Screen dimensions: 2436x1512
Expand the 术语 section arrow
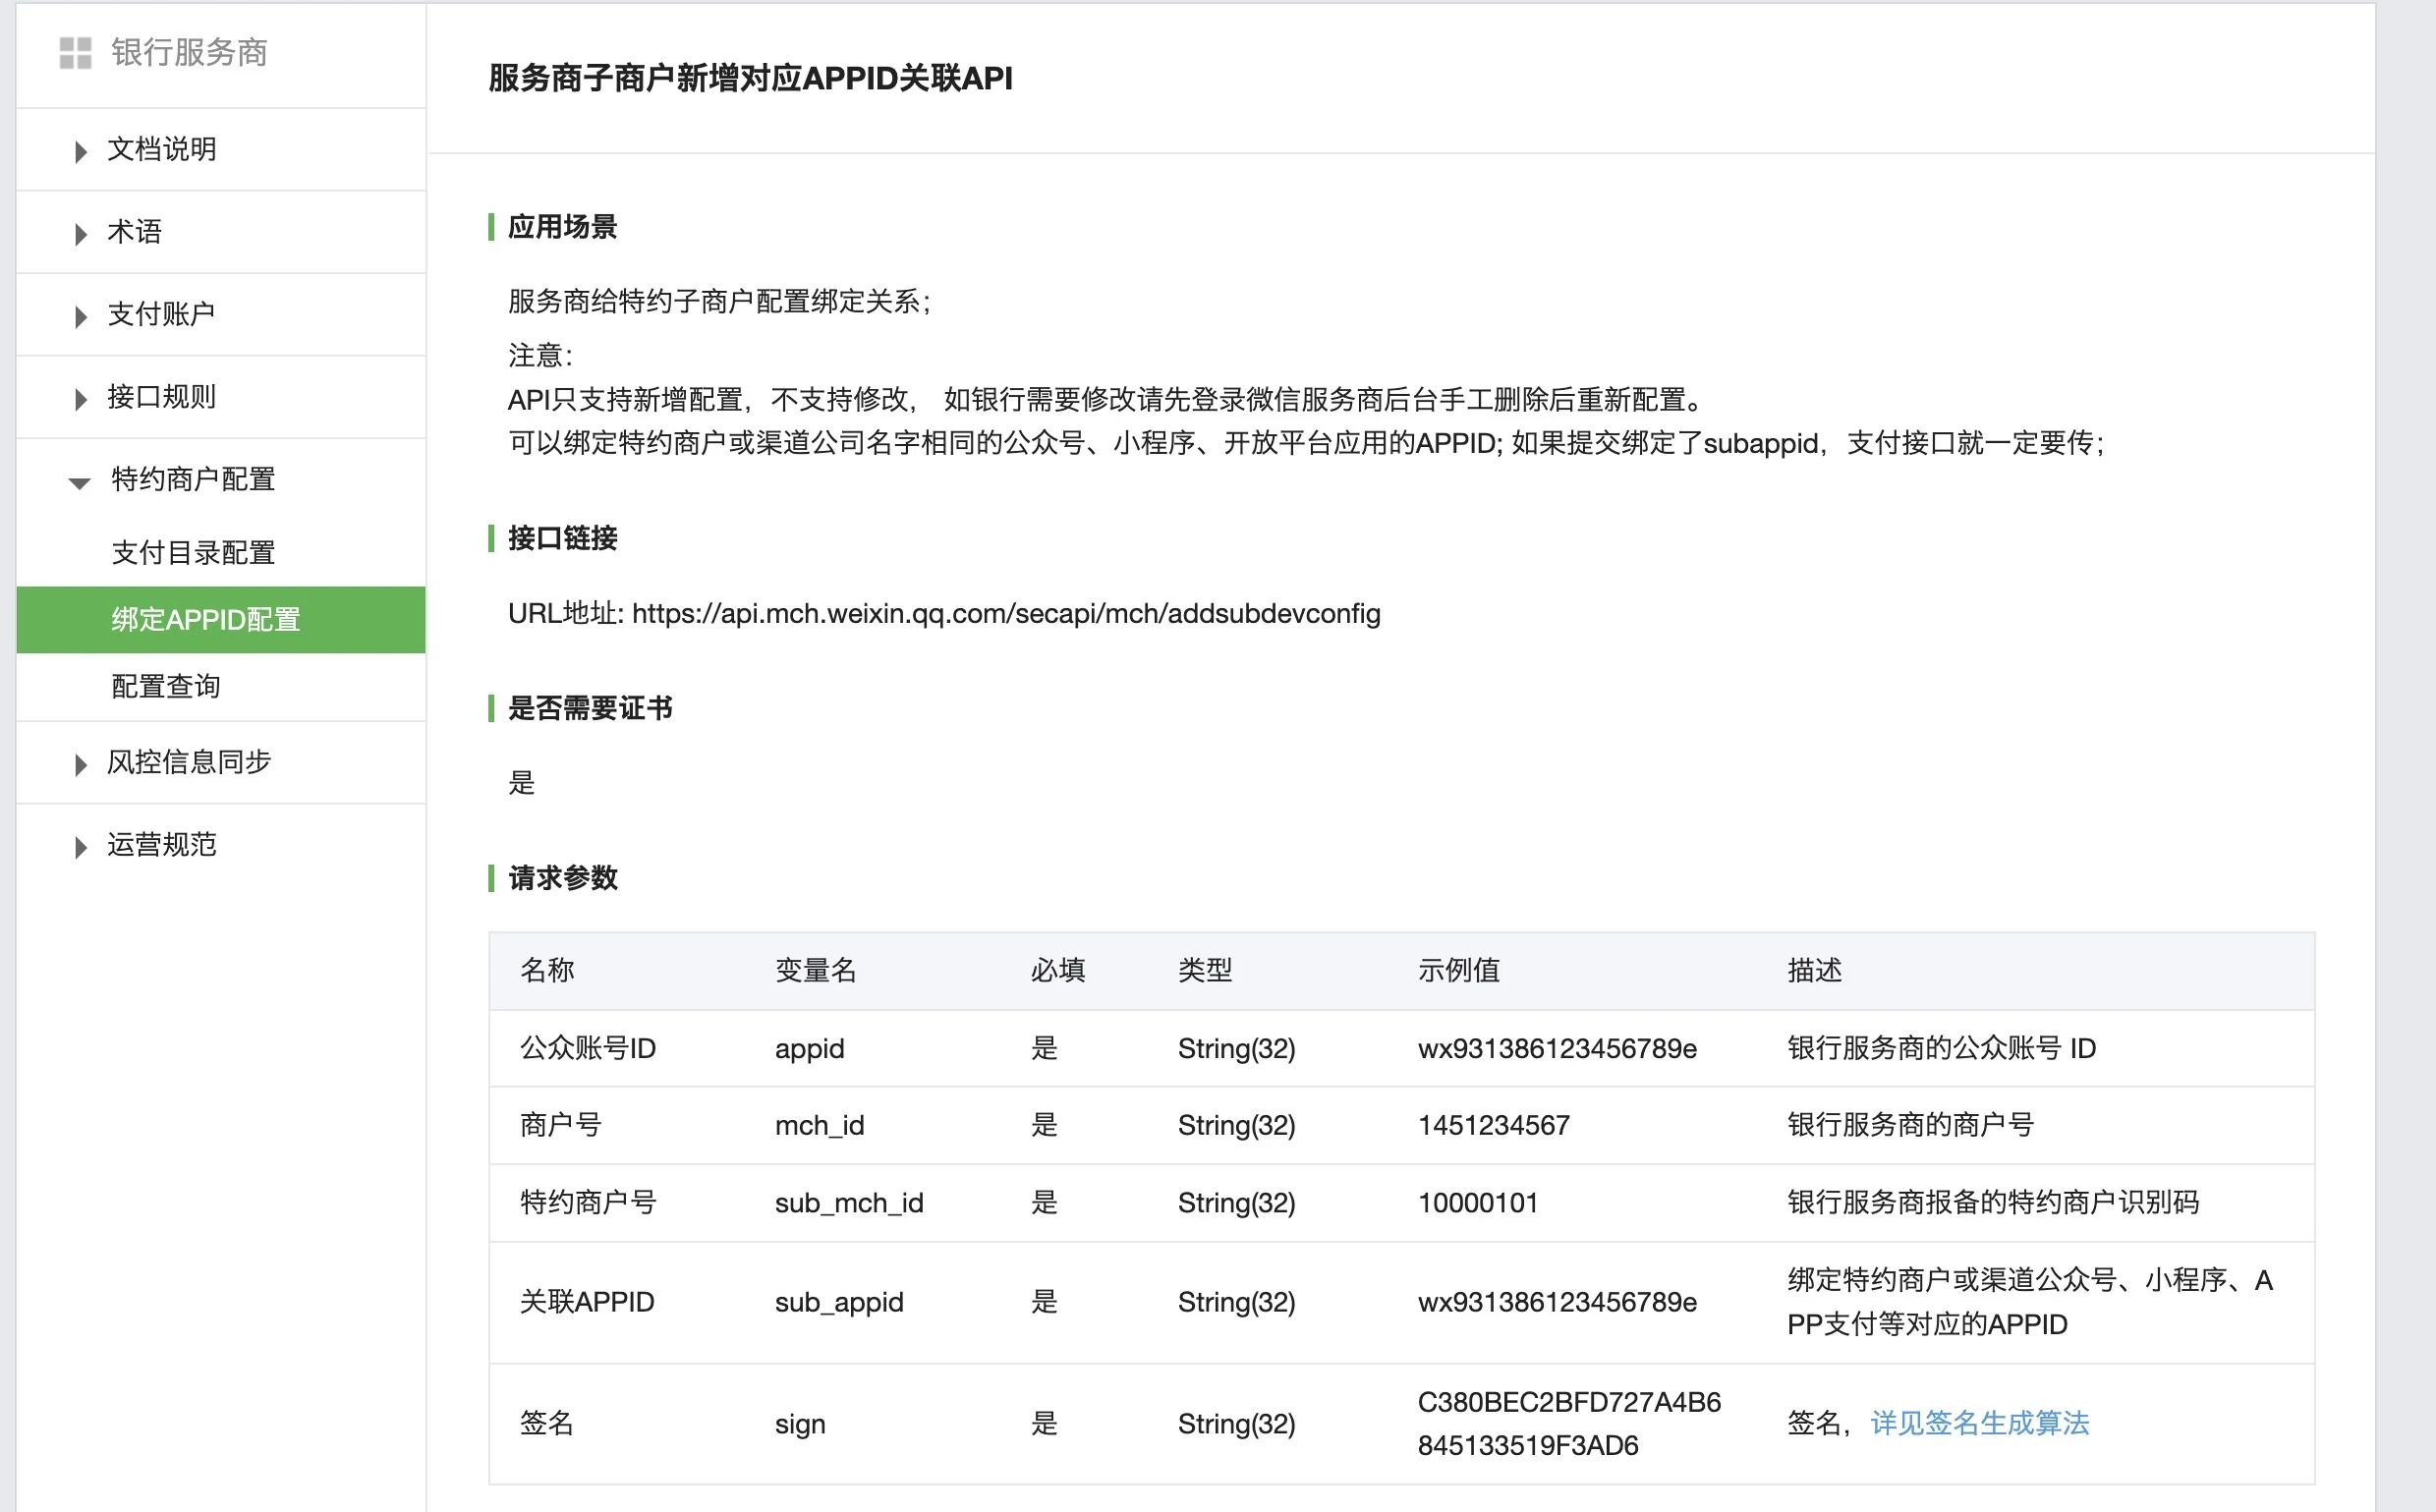81,234
